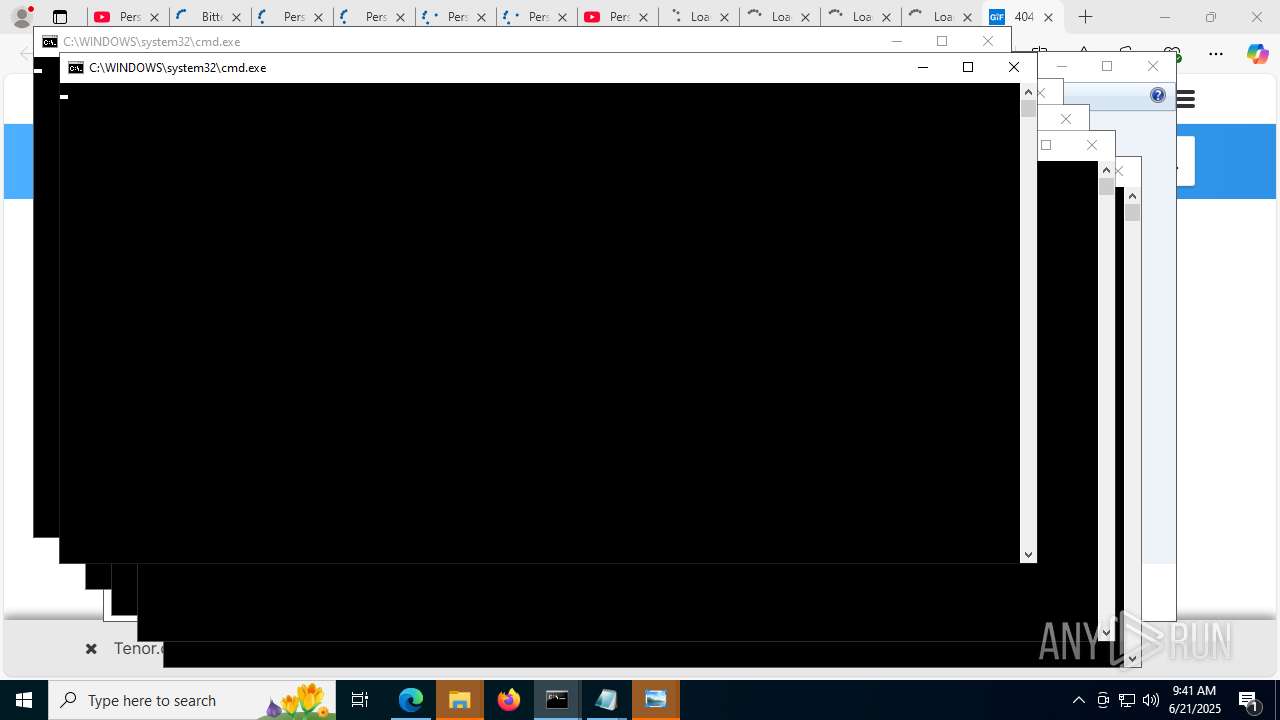Minimize the front cmd.exe window
Viewport: 1280px width, 720px height.
922,67
